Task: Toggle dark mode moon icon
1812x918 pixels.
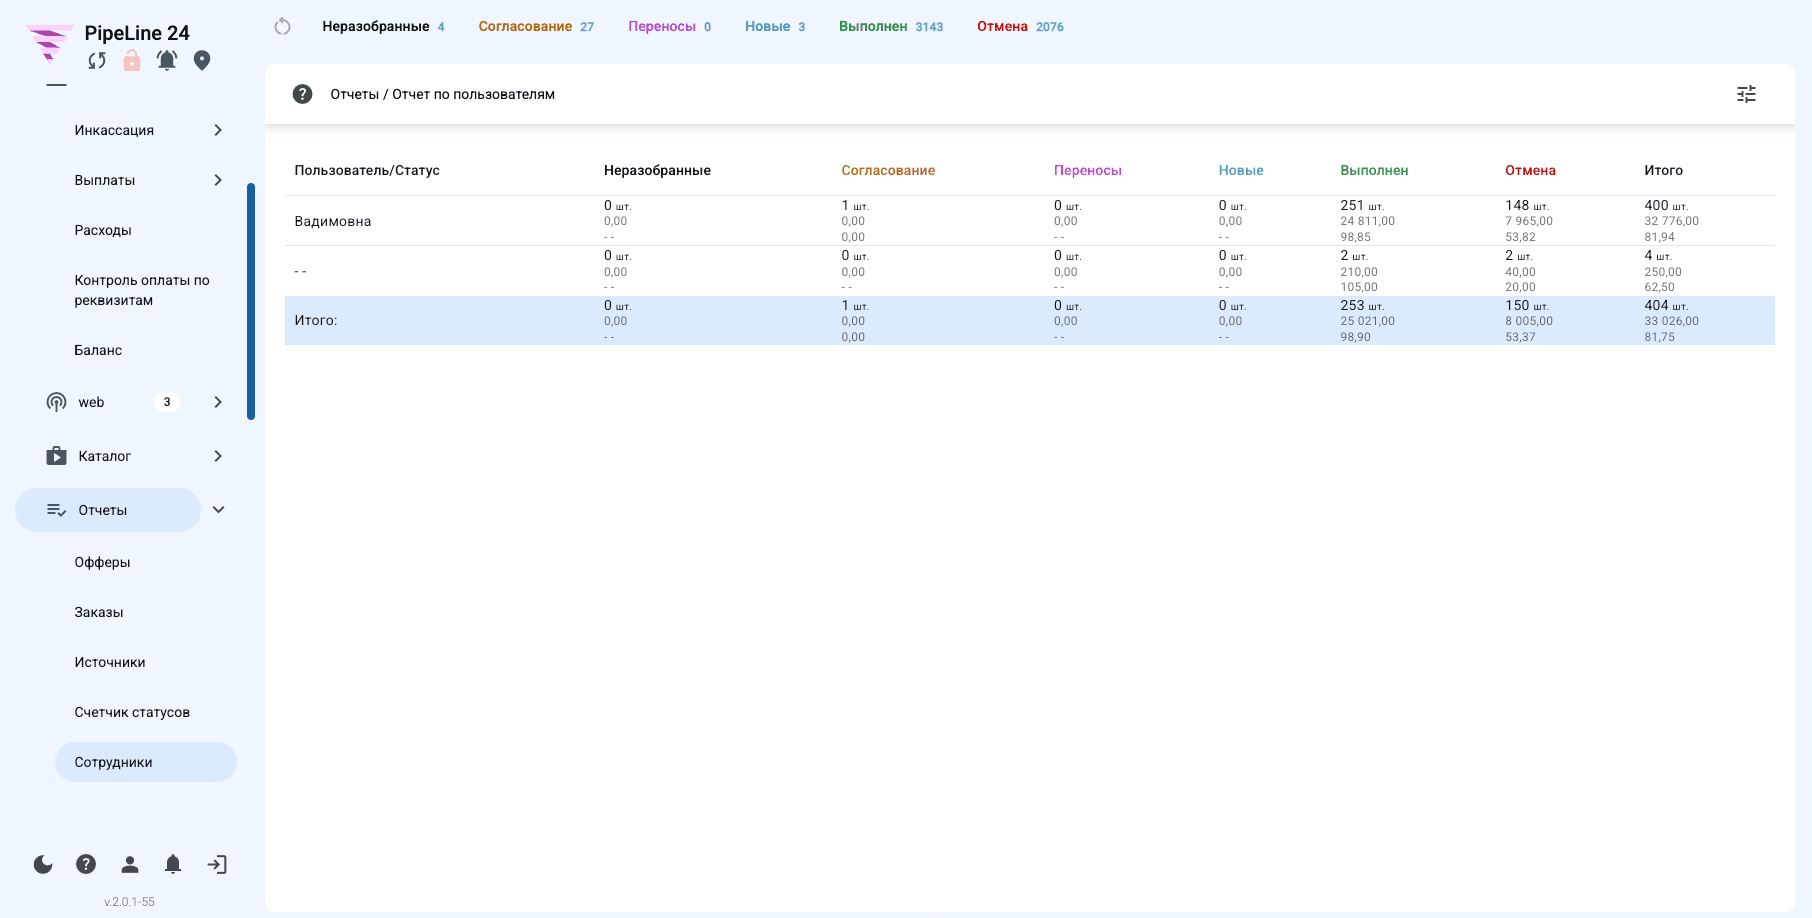Action: click(43, 864)
